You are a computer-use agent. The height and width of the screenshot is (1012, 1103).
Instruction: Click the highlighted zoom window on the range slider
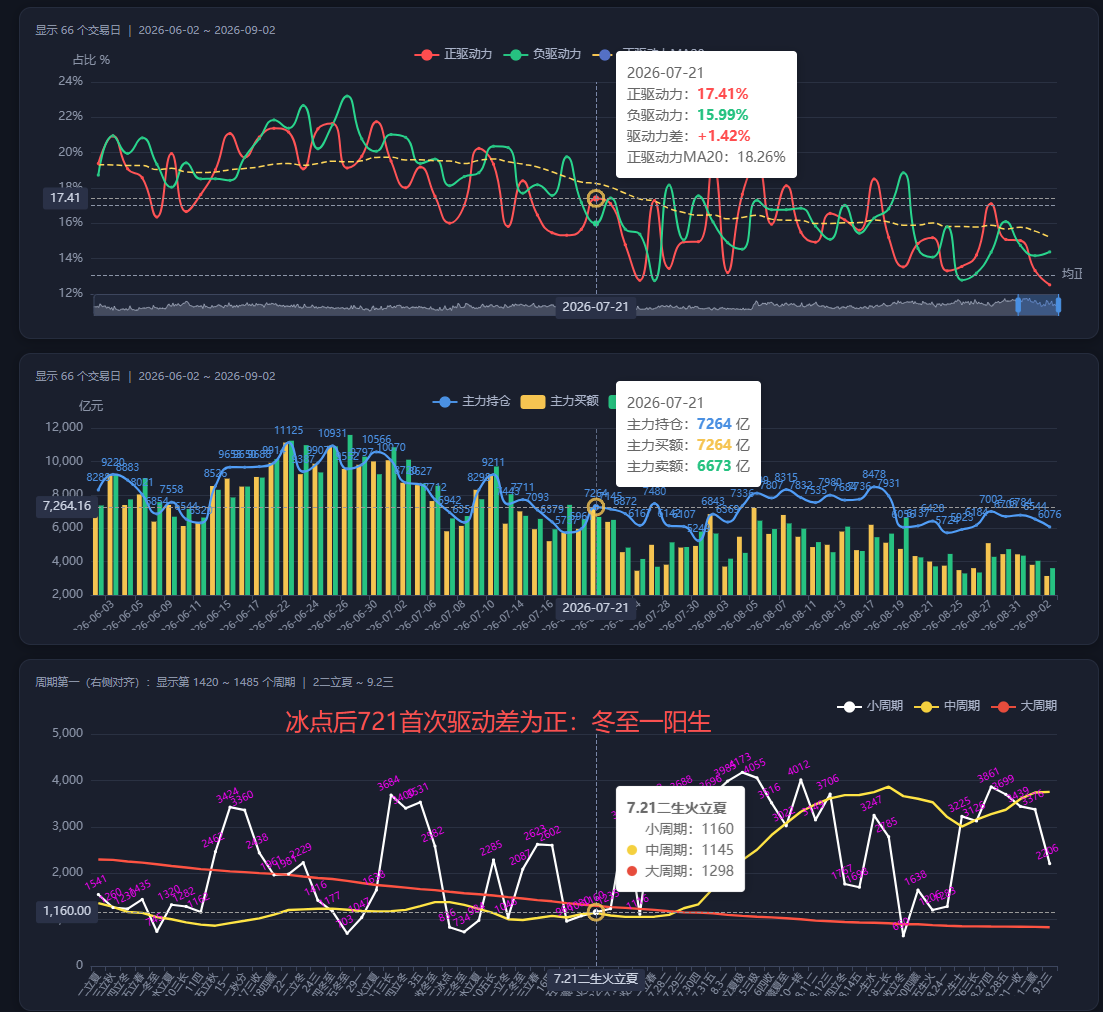click(1038, 305)
